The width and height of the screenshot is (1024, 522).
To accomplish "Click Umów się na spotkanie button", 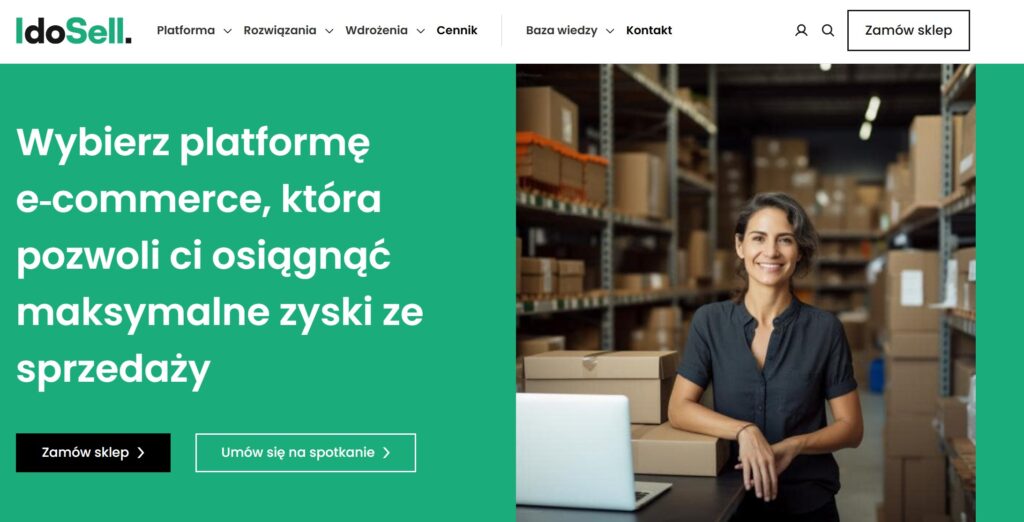I will click(x=306, y=453).
